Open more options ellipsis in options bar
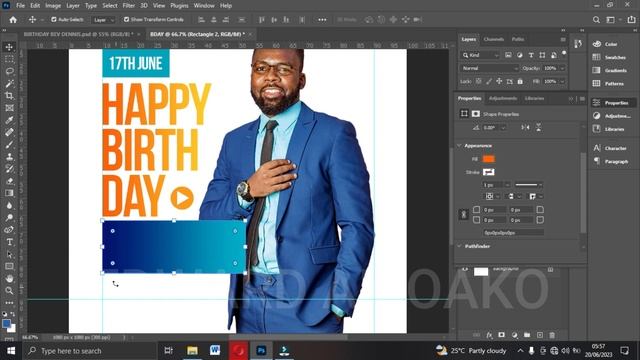Viewport: 640px width, 360px height. [x=322, y=20]
